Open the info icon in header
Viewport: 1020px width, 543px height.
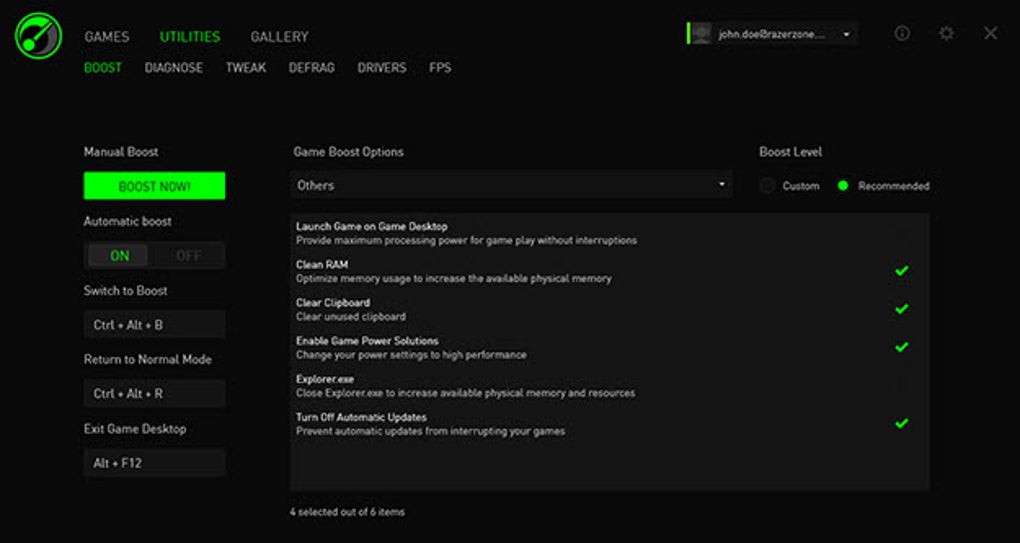tap(902, 33)
